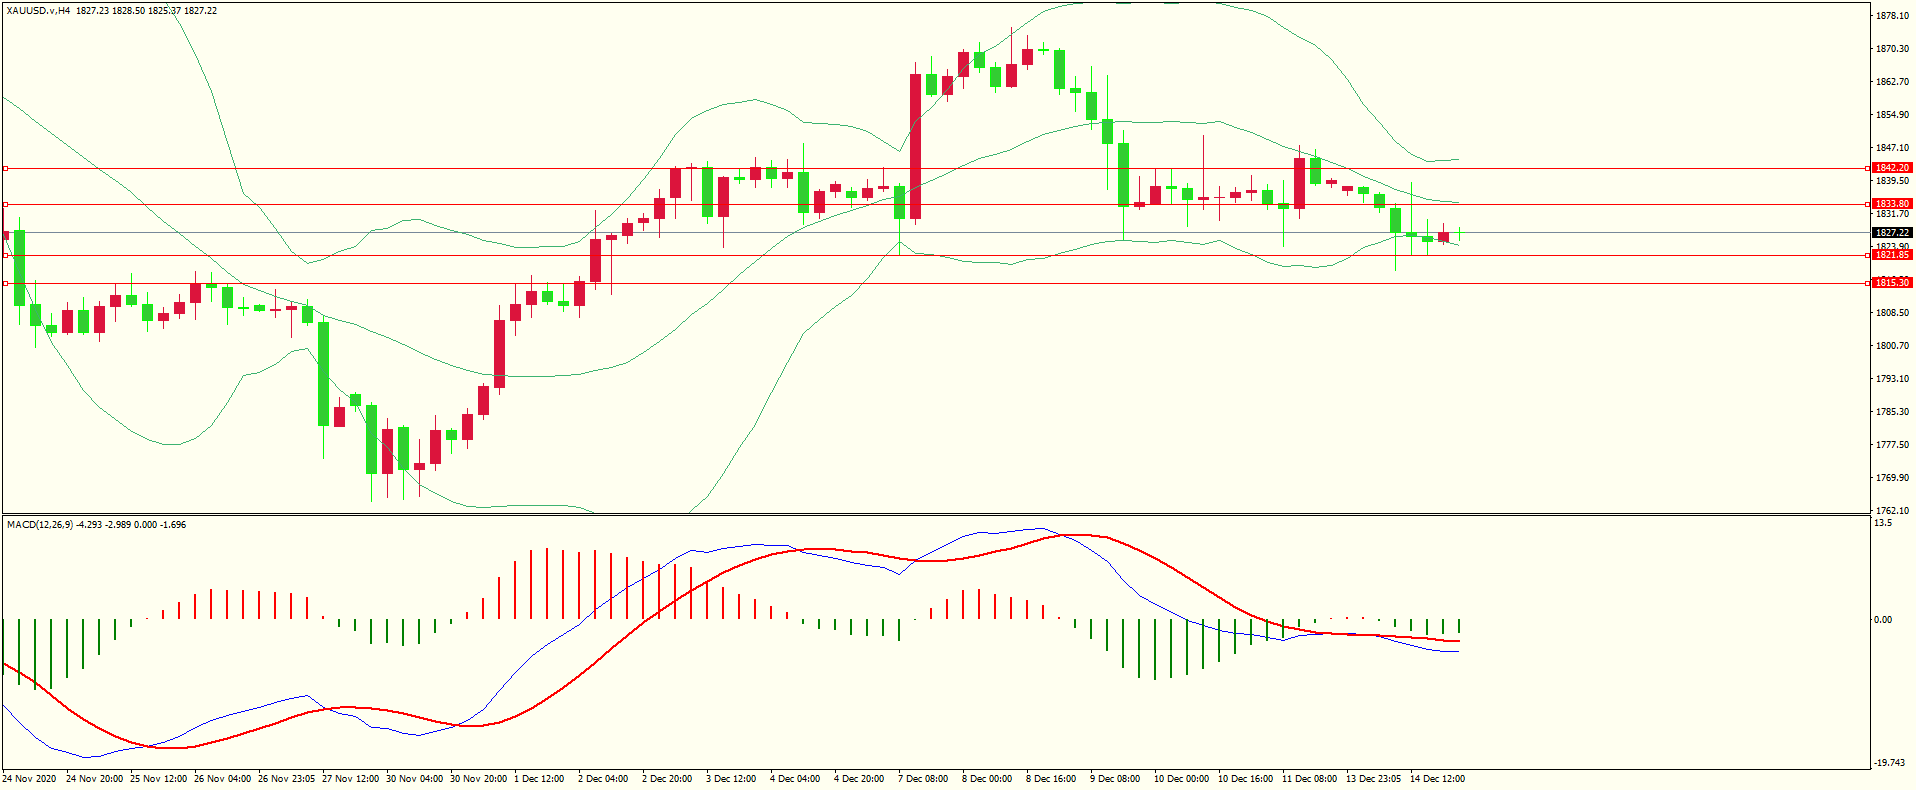Click the 30 Nov 20:00 time label

pos(478,779)
